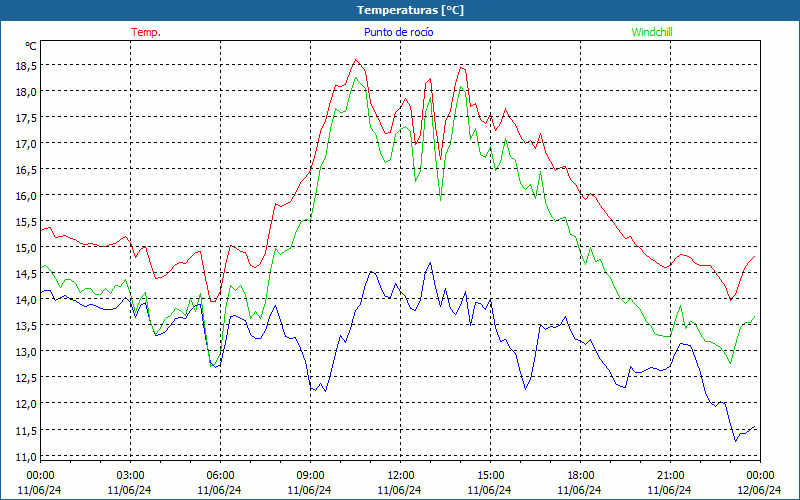800x500 pixels.
Task: Click the 12:00 time label on the x-axis
Action: point(401,475)
